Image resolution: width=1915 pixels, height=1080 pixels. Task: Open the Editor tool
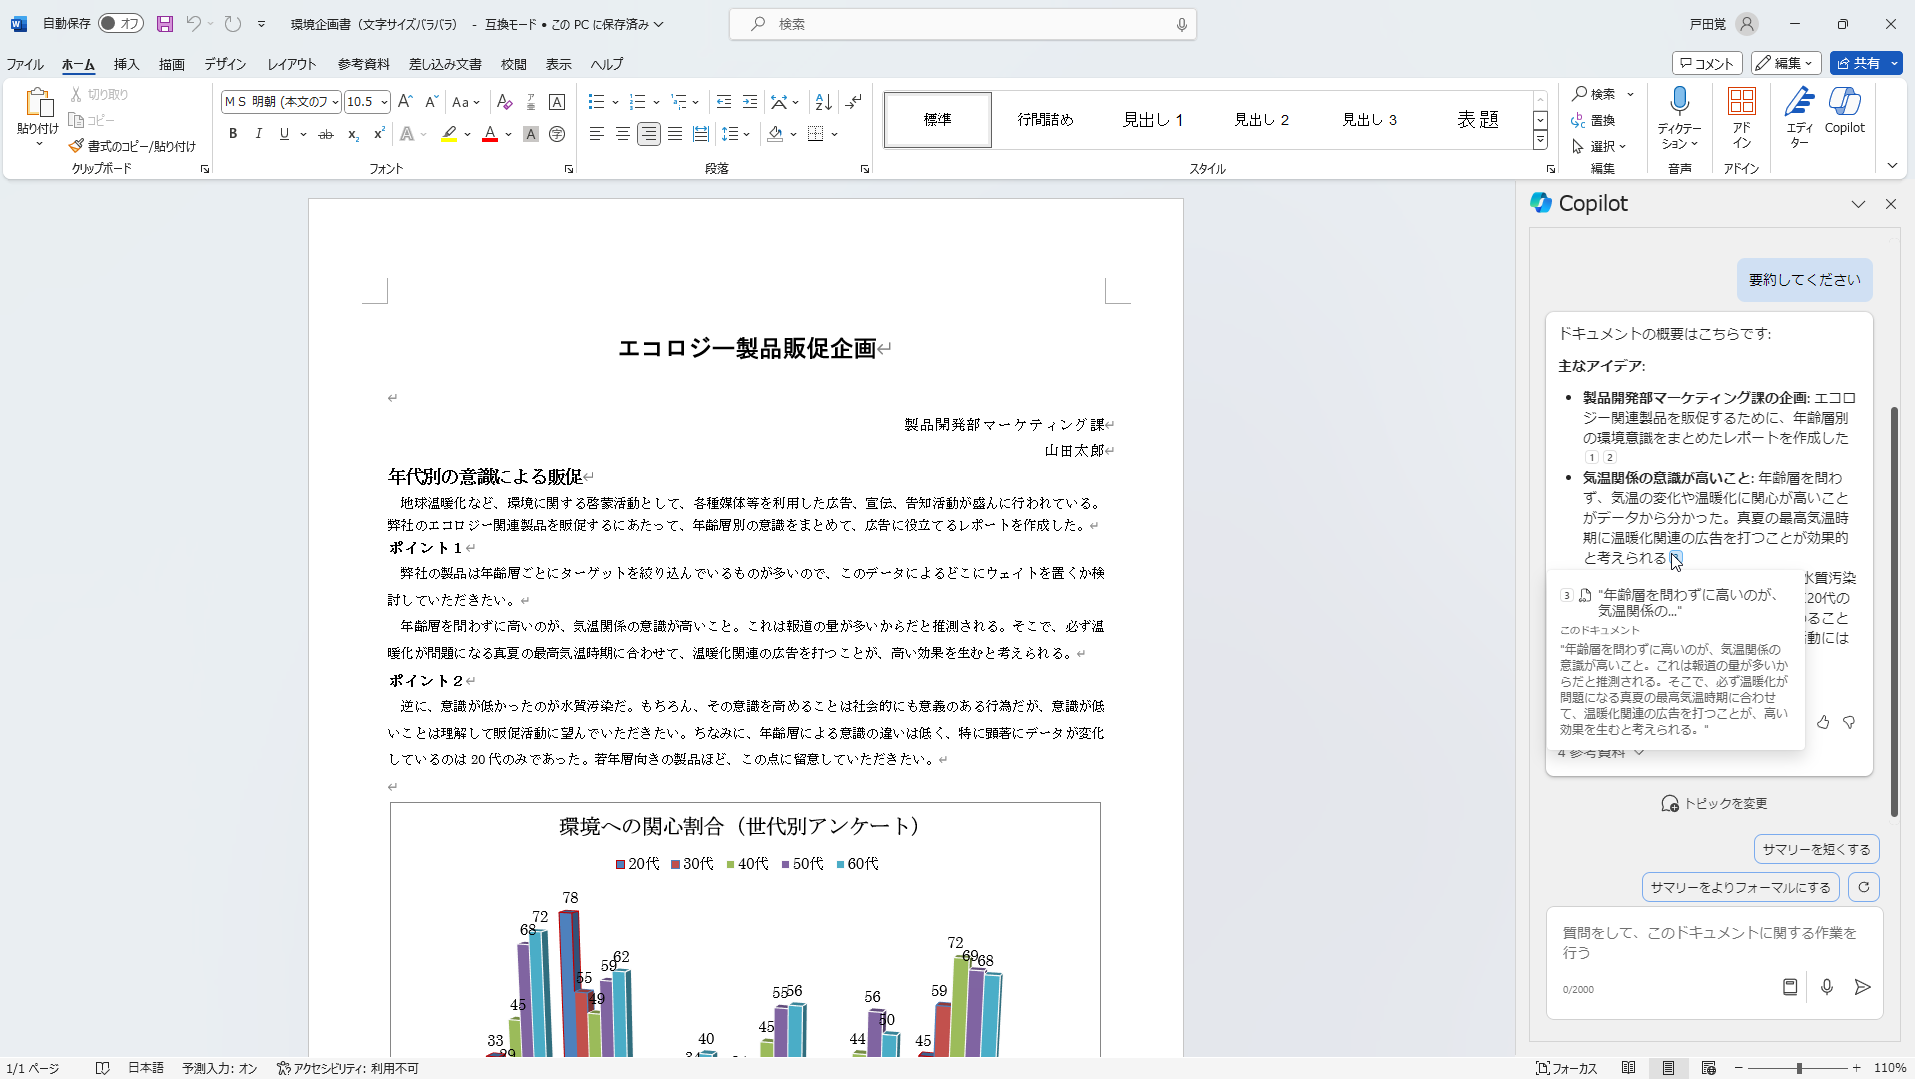1799,118
